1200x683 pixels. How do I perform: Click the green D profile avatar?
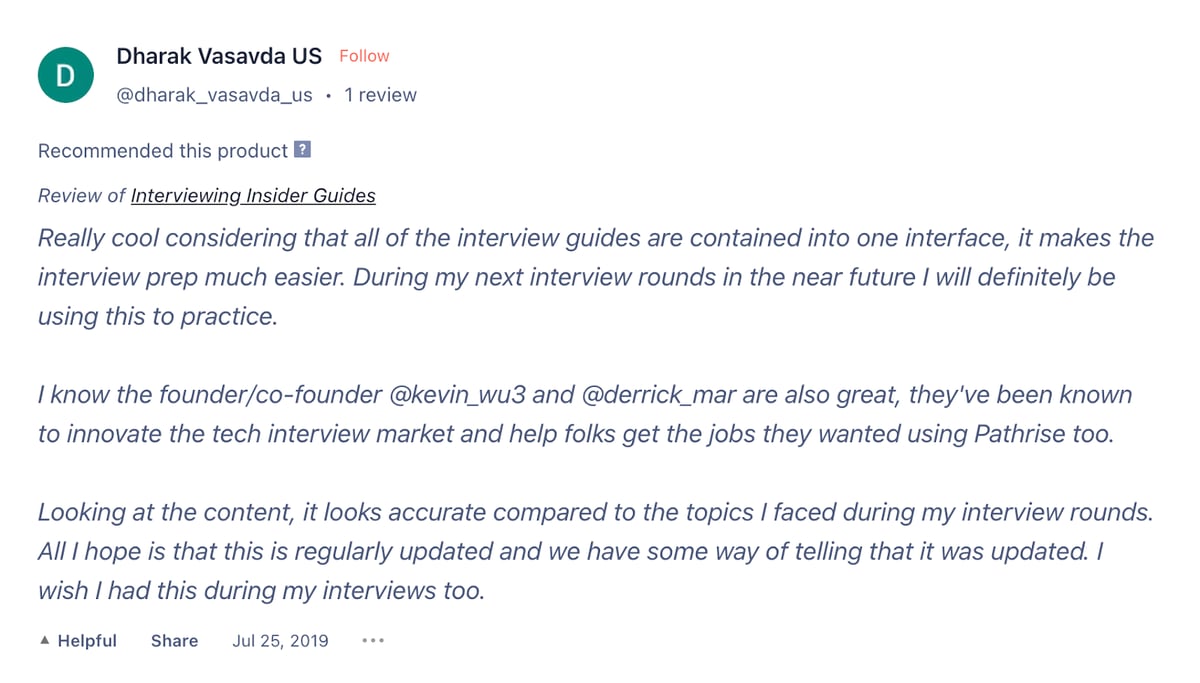pos(65,75)
